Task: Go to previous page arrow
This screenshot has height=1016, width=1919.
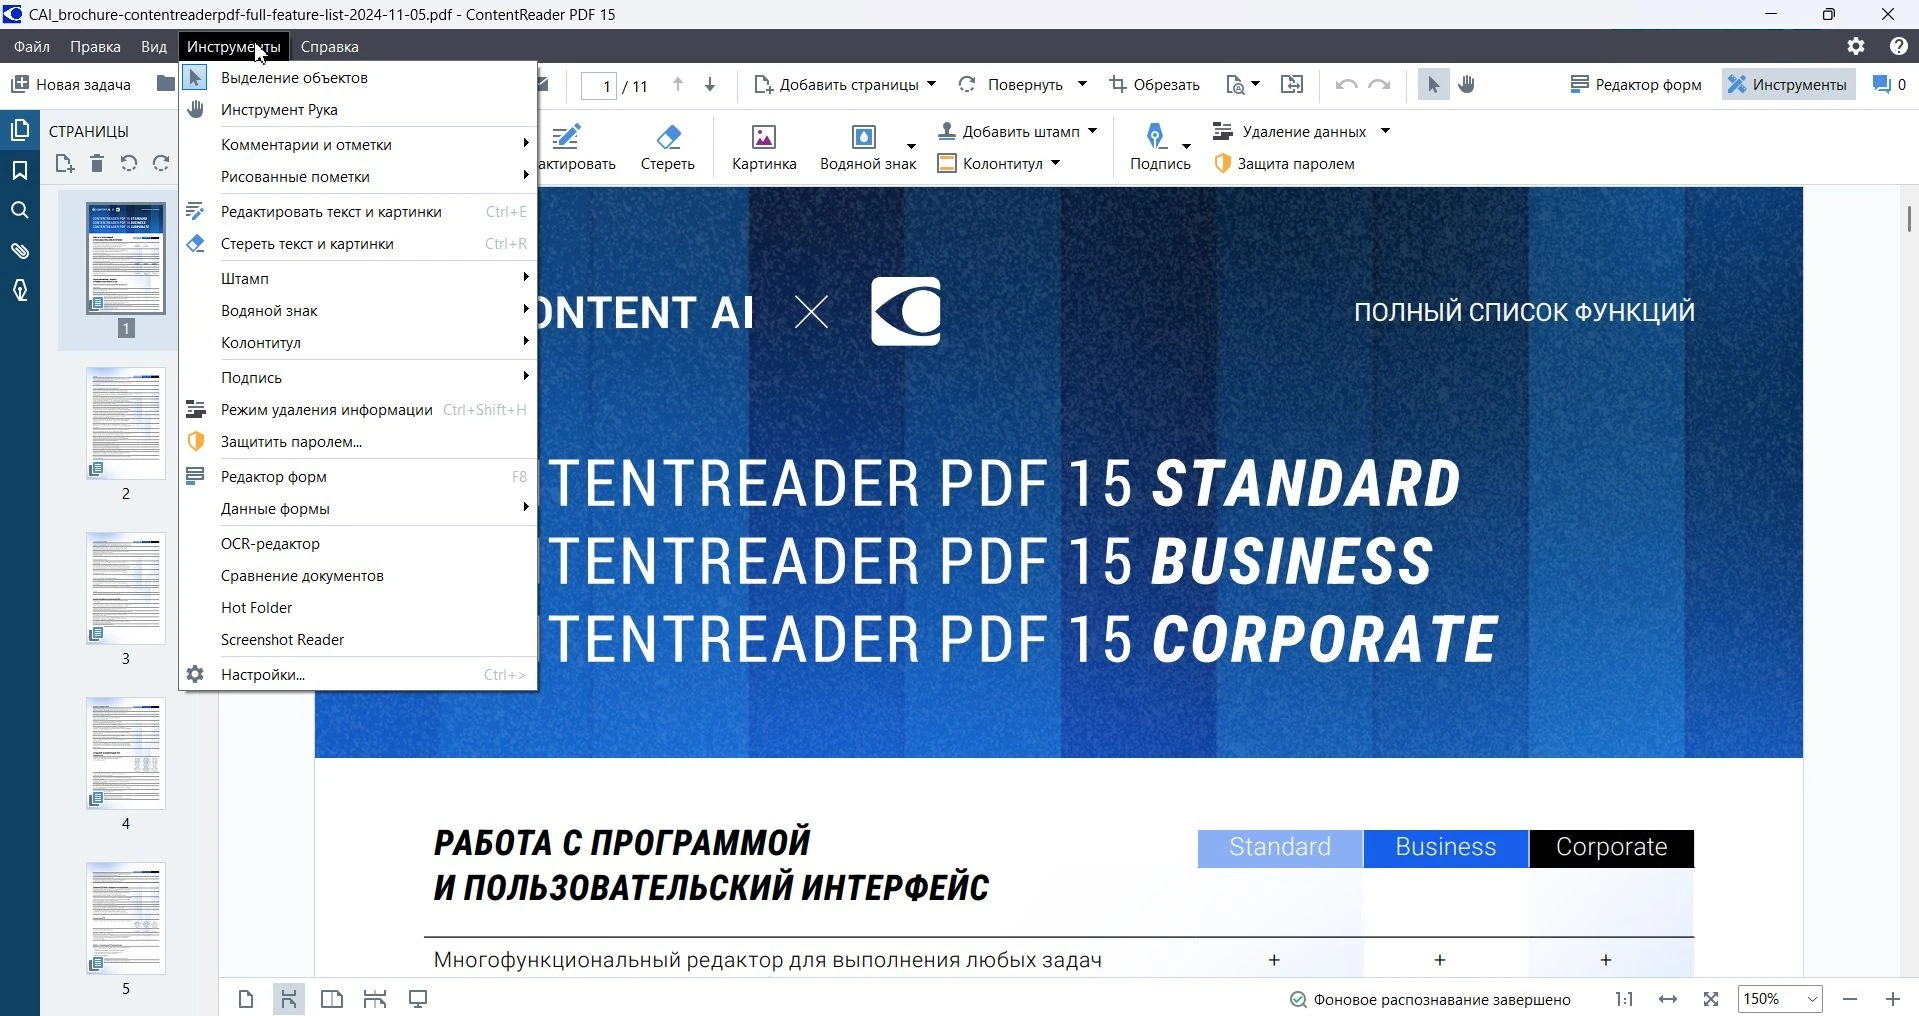Action: [x=678, y=85]
